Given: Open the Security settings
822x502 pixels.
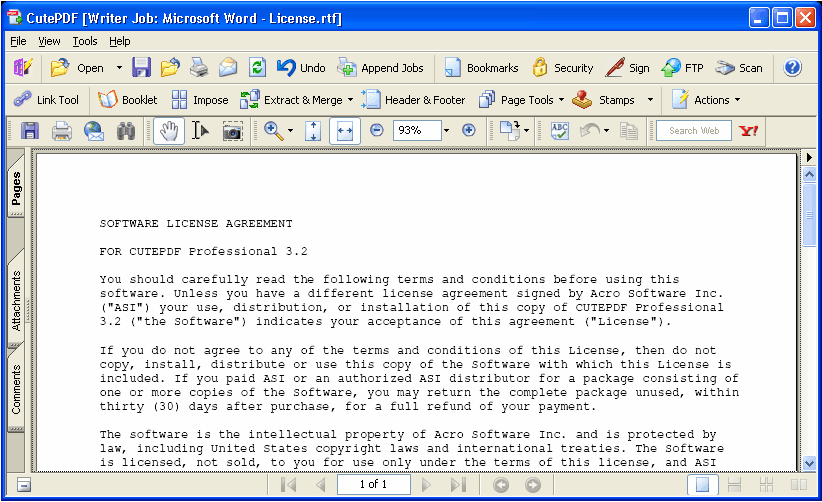Looking at the screenshot, I should click(562, 68).
